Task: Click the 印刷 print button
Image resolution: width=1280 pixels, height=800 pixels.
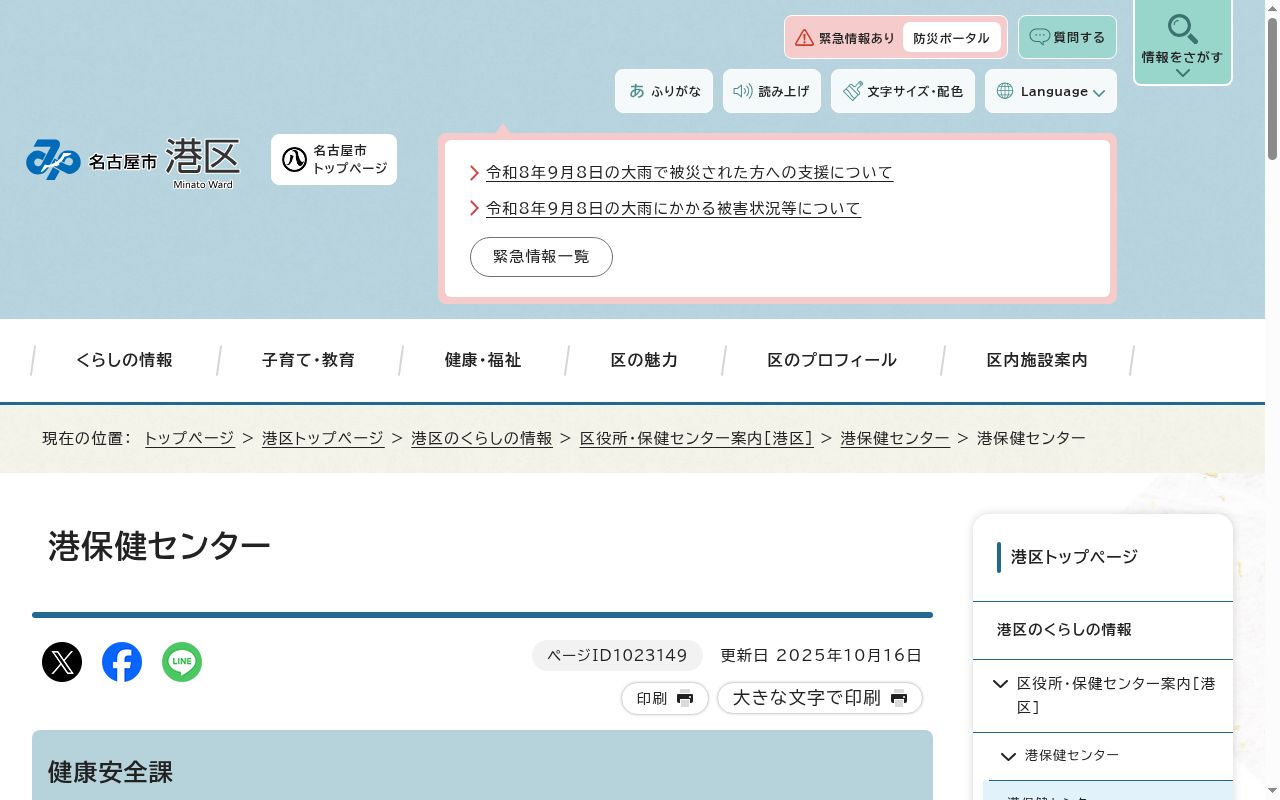Action: coord(665,698)
